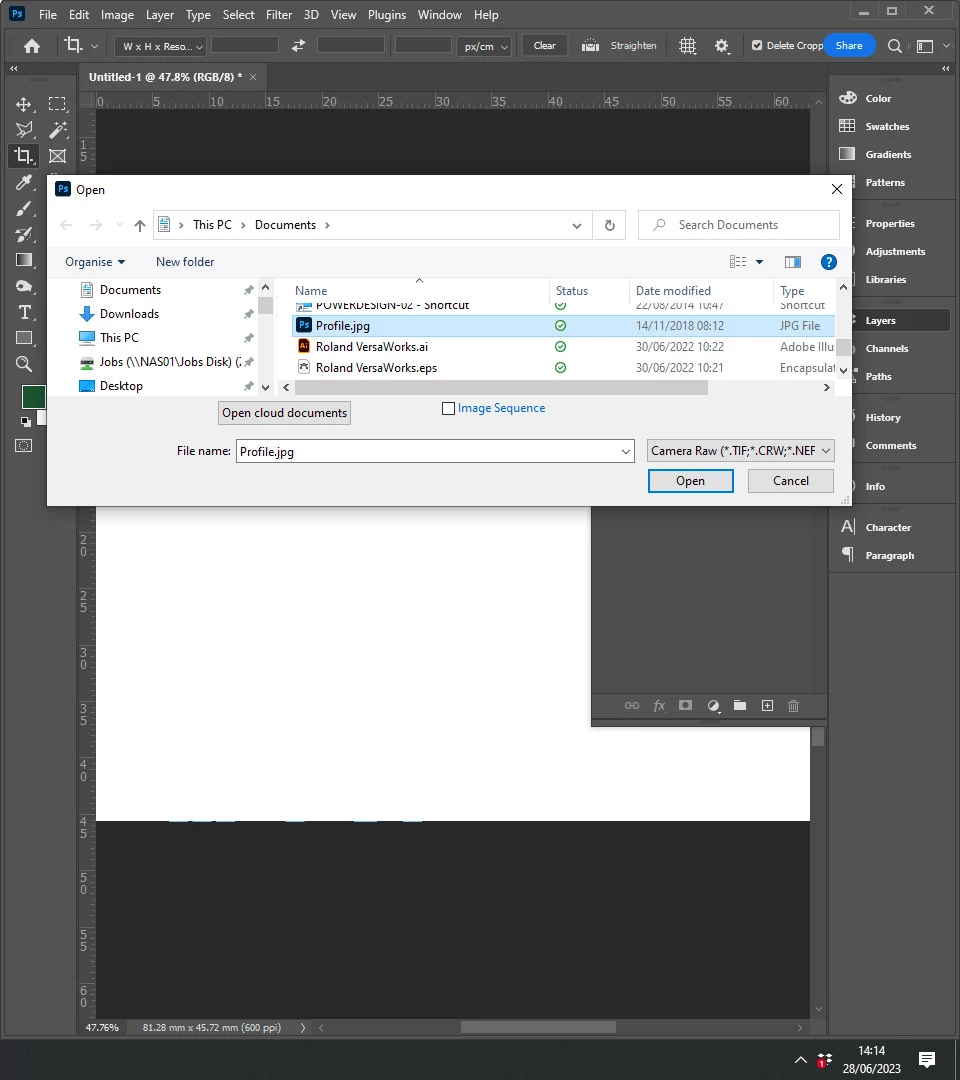Viewport: 960px width, 1080px height.
Task: Open view options dropdown arrow
Action: pos(760,262)
